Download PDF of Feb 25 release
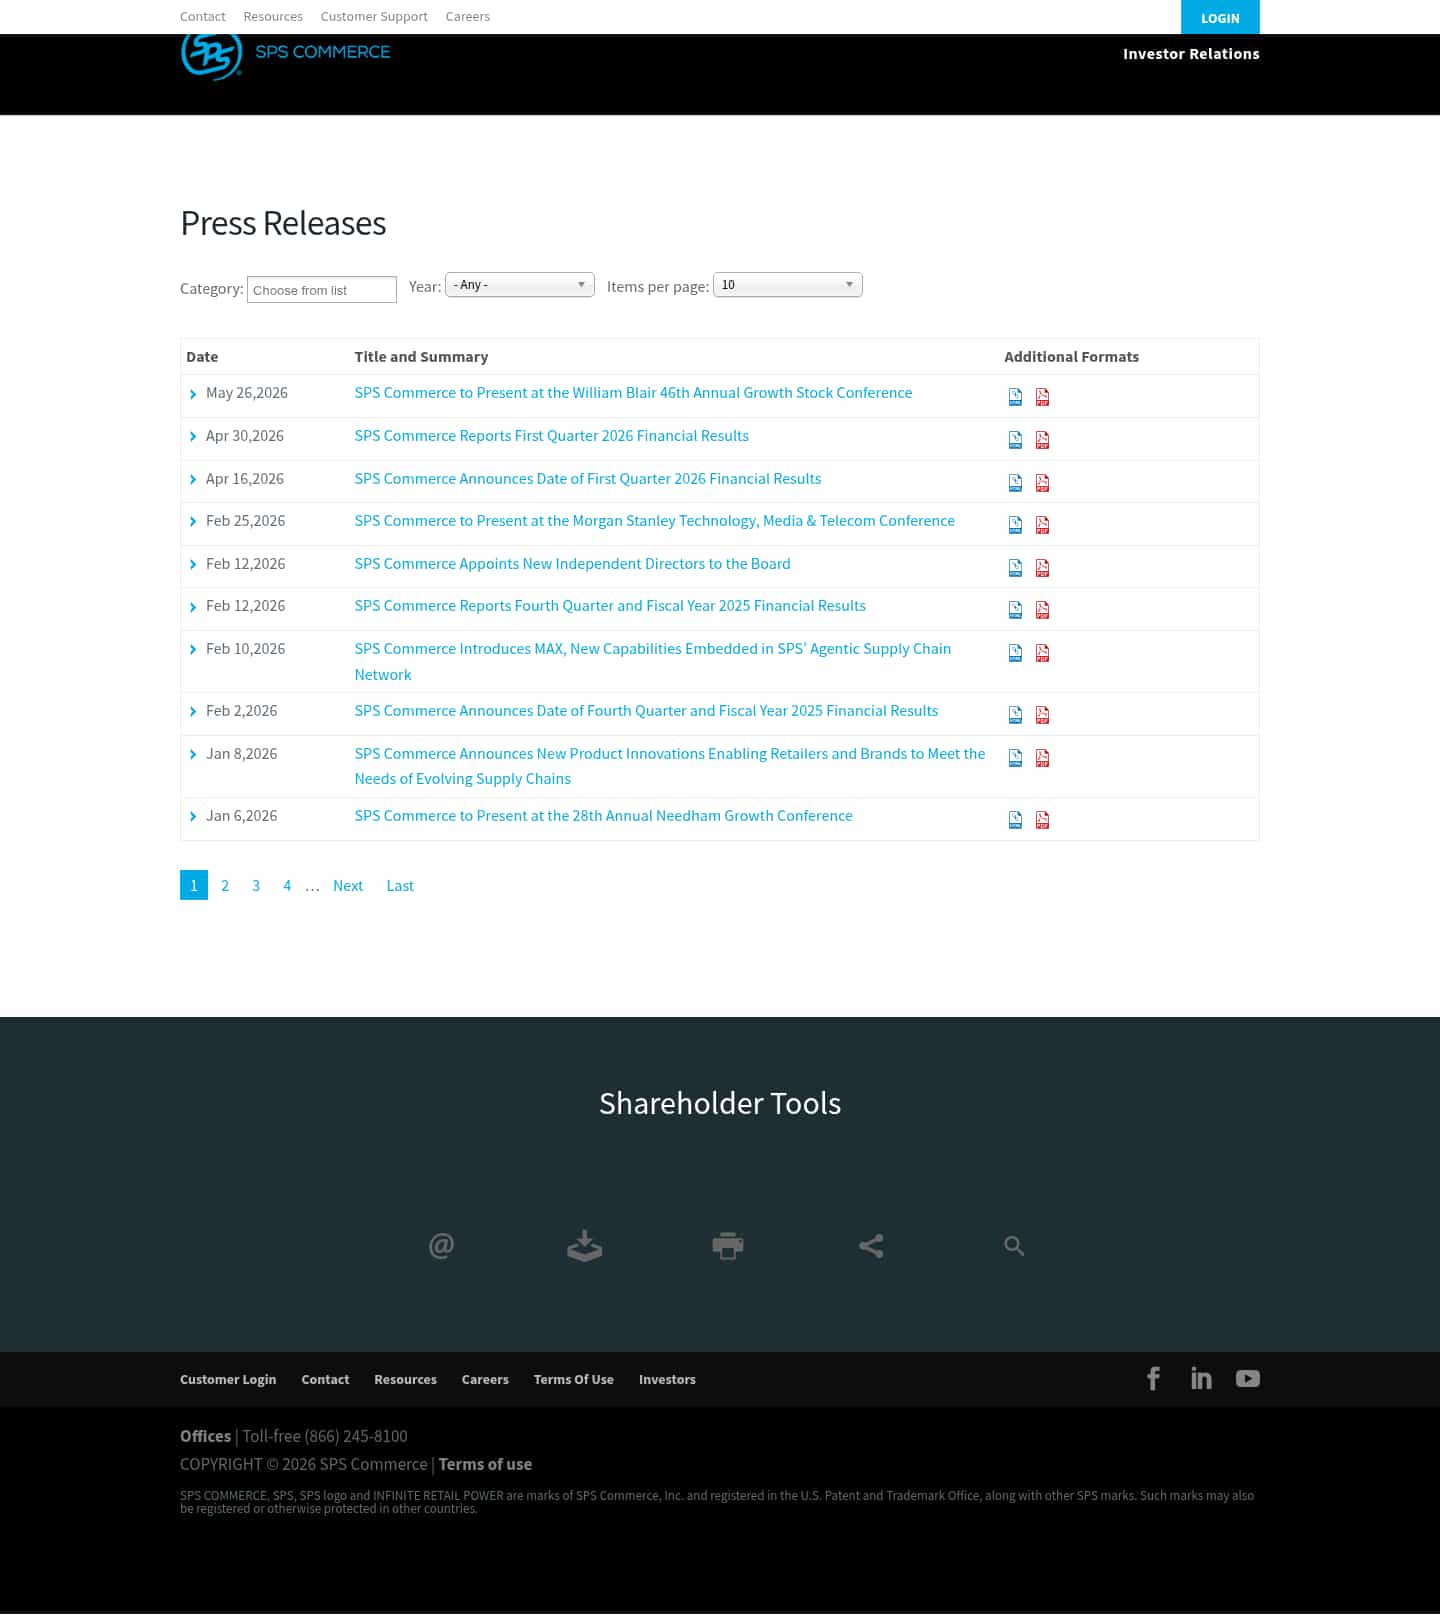The image size is (1440, 1615). pos(1042,525)
